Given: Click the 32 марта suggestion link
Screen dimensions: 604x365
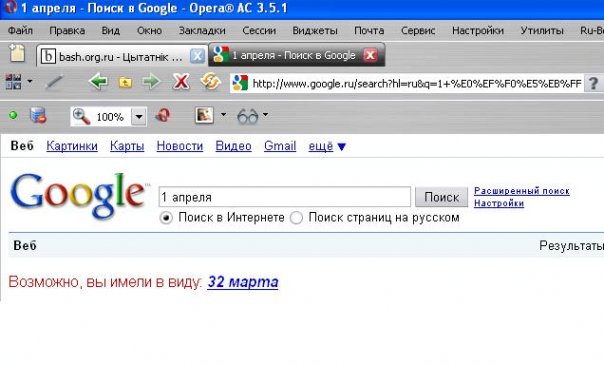Looking at the screenshot, I should tap(243, 282).
